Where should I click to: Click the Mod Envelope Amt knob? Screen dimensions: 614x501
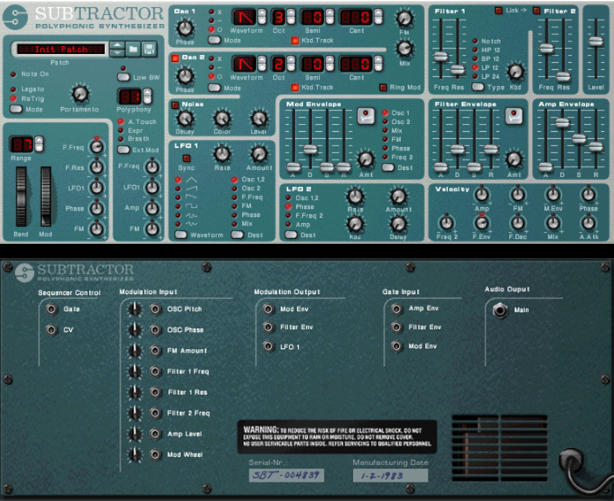(x=366, y=159)
